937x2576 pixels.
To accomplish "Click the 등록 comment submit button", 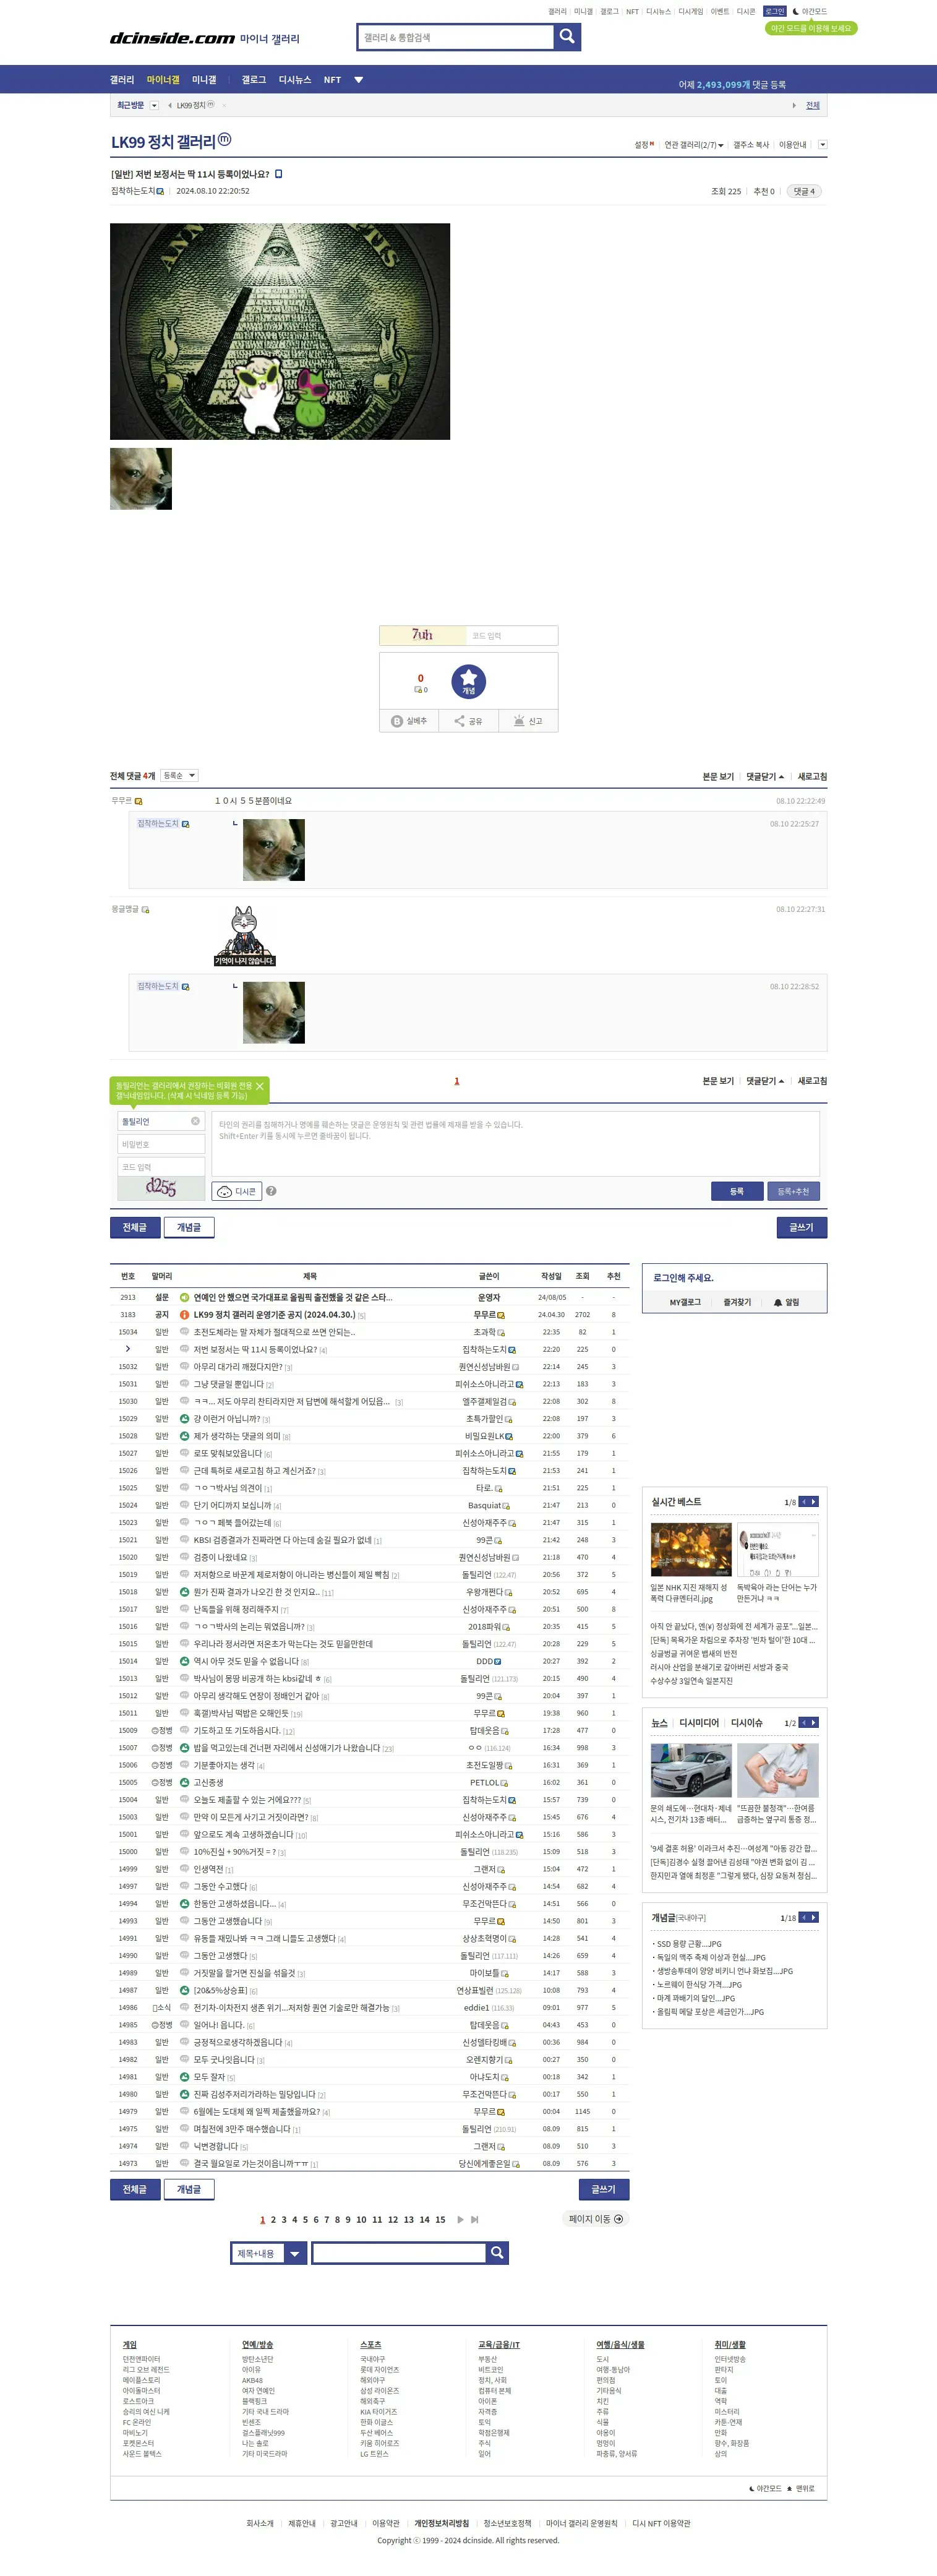I will (737, 1191).
